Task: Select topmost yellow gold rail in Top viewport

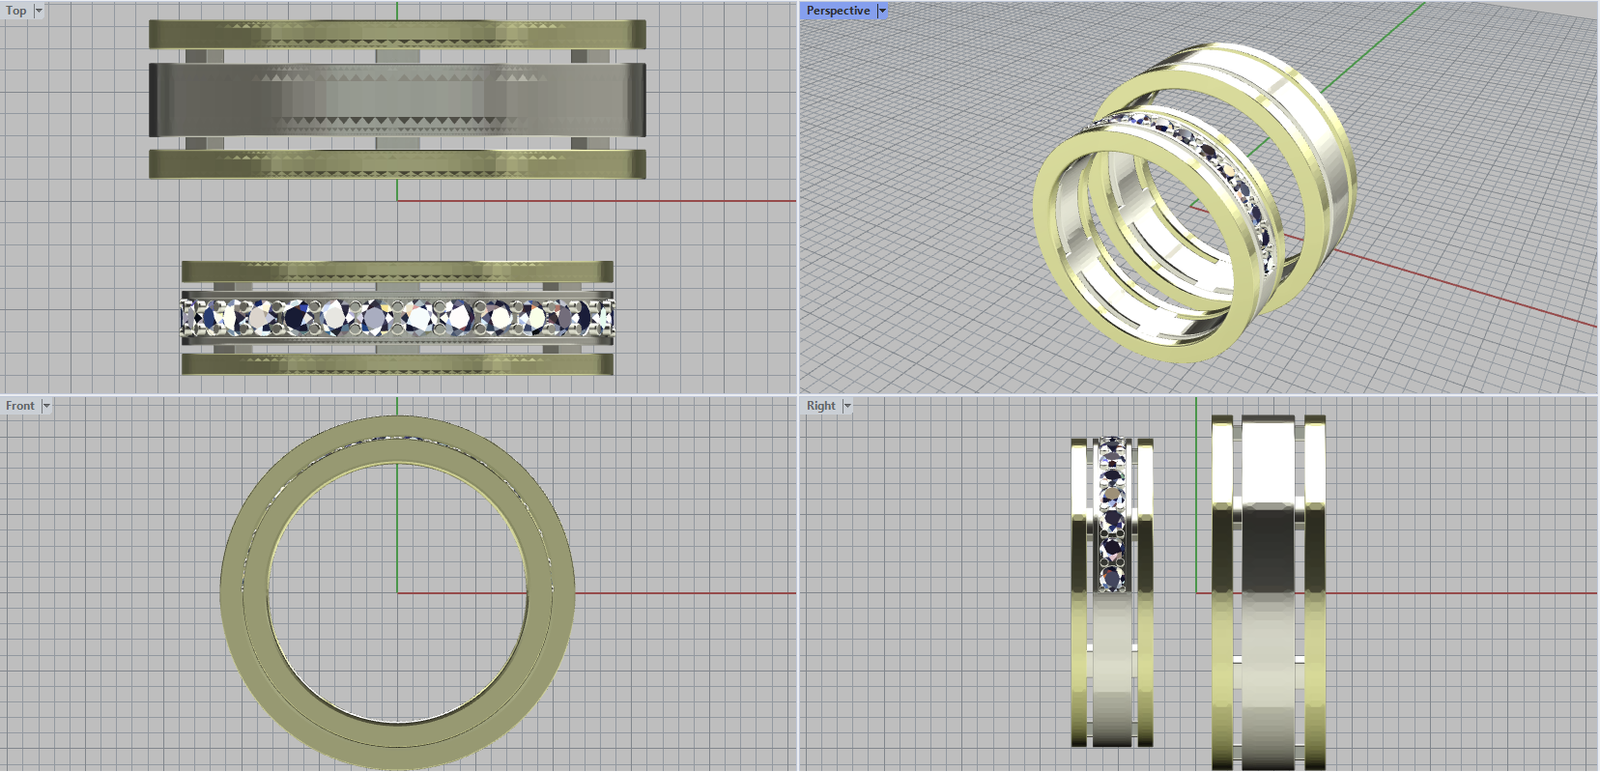Action: coord(397,34)
